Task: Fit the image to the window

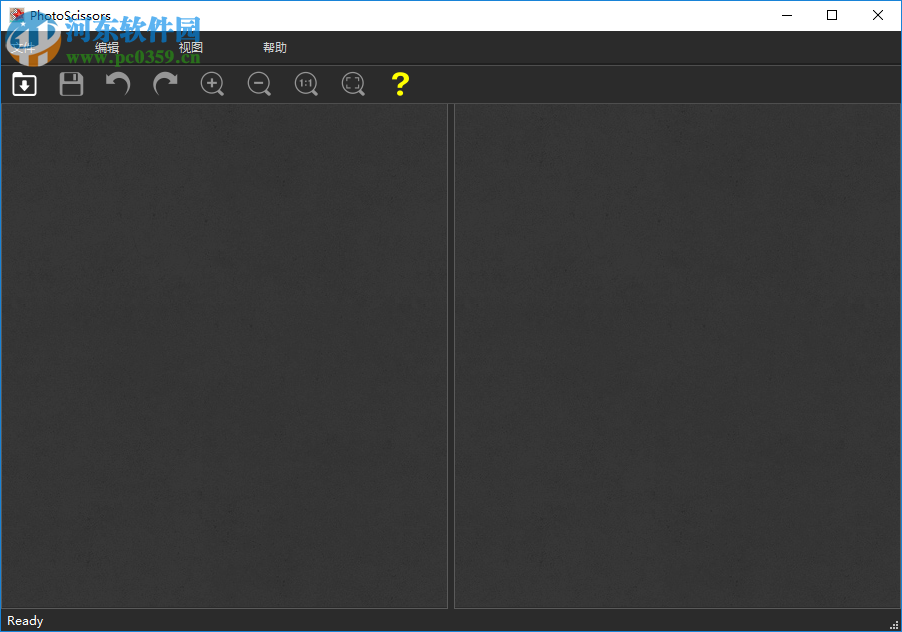Action: click(x=353, y=84)
